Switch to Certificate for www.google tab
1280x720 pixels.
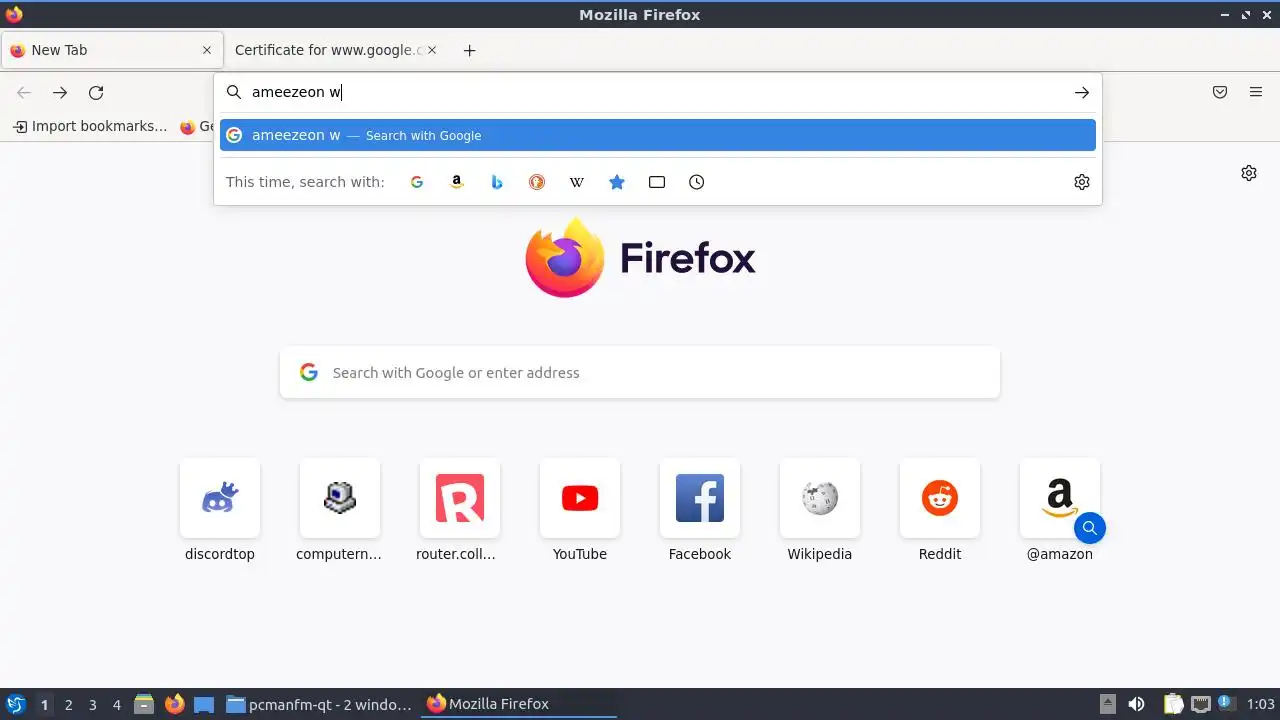tap(328, 50)
